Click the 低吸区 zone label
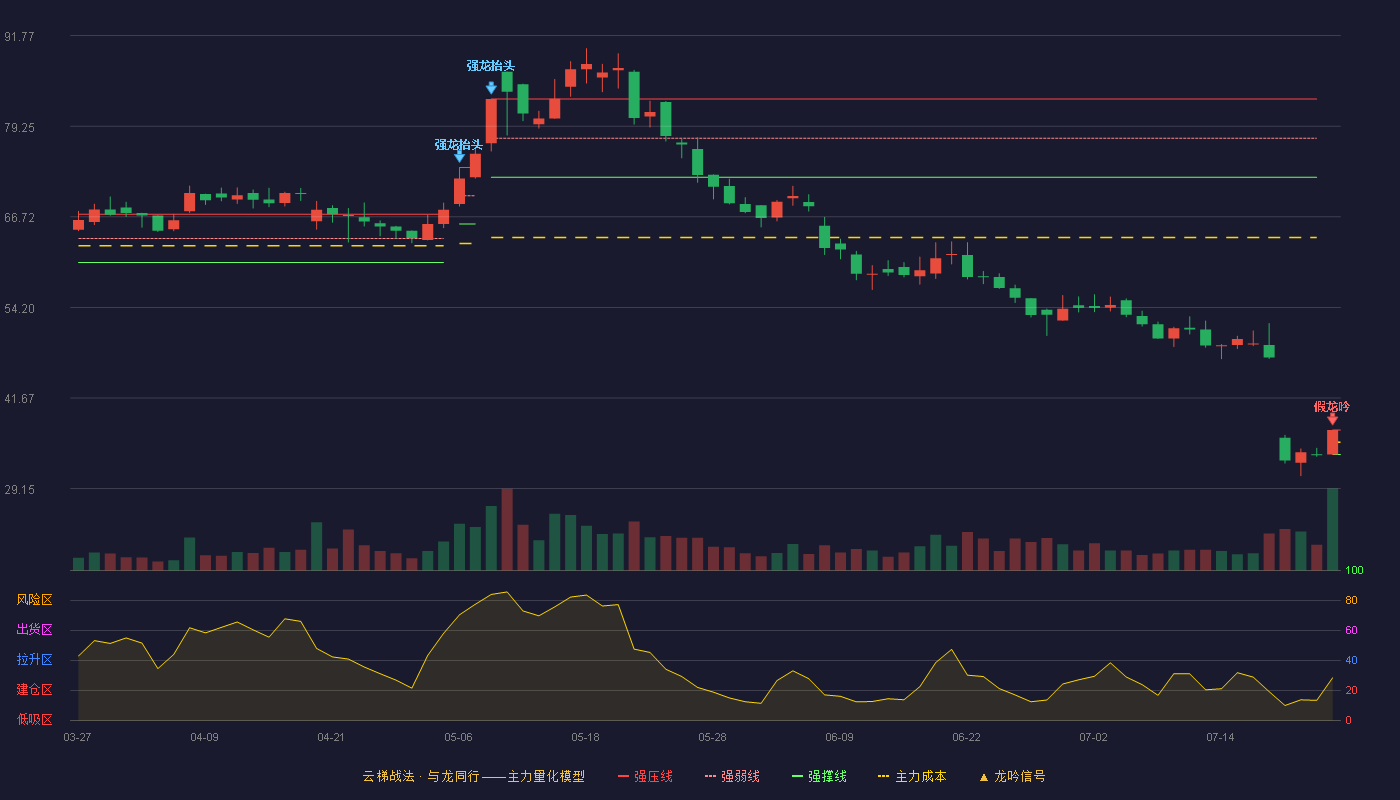Viewport: 1400px width, 800px height. [34, 719]
